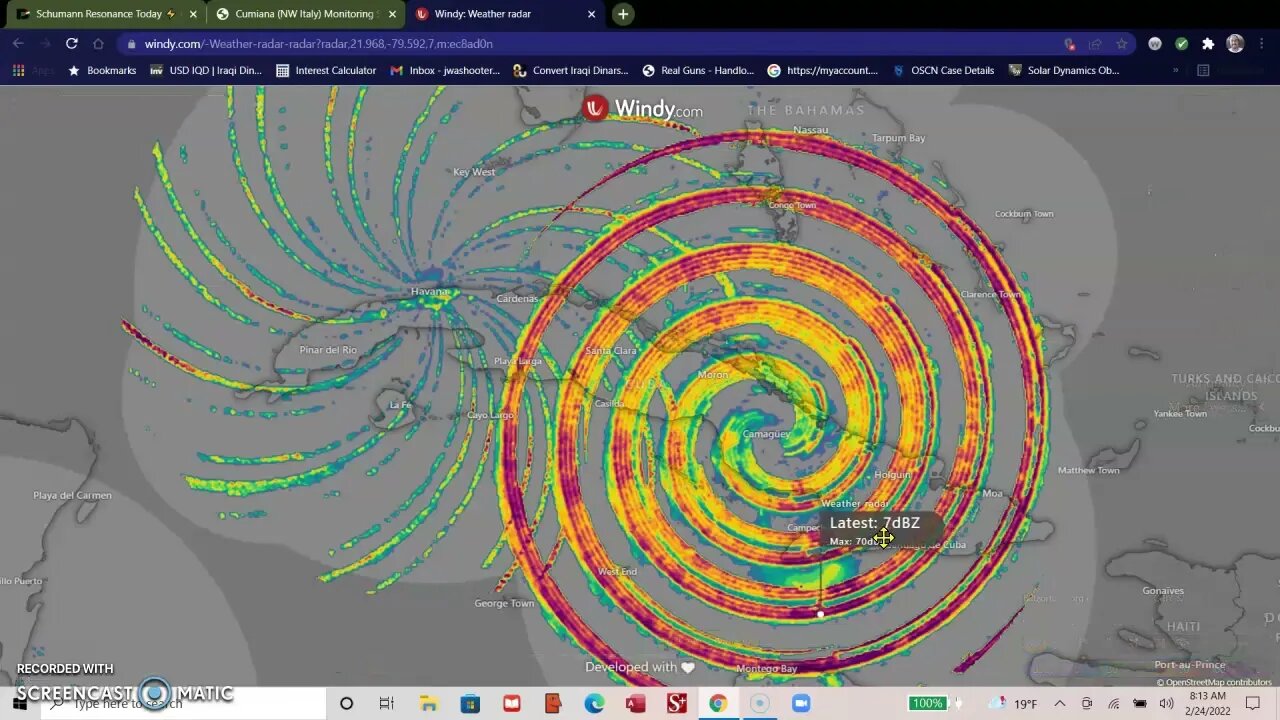This screenshot has width=1280, height=720.
Task: Open the Extensions puzzle icon
Action: (1208, 44)
